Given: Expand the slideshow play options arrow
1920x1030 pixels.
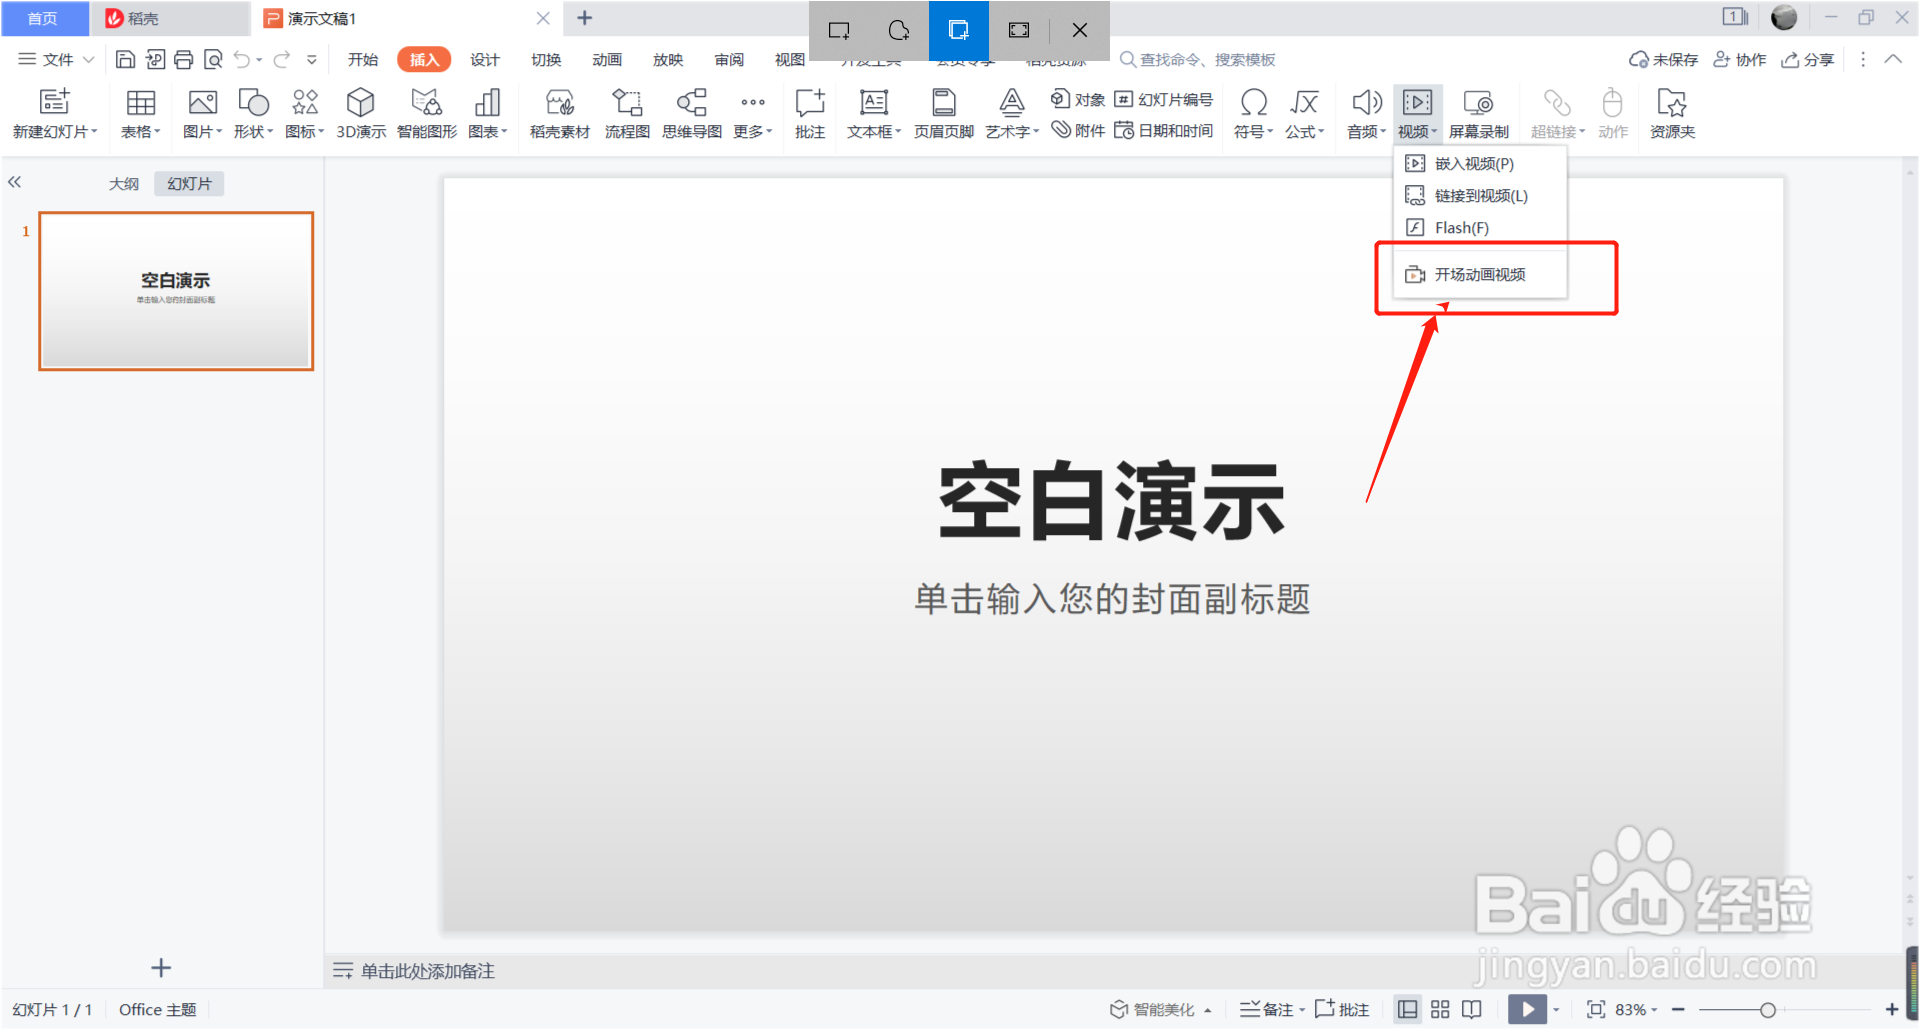Looking at the screenshot, I should click(x=1556, y=1009).
